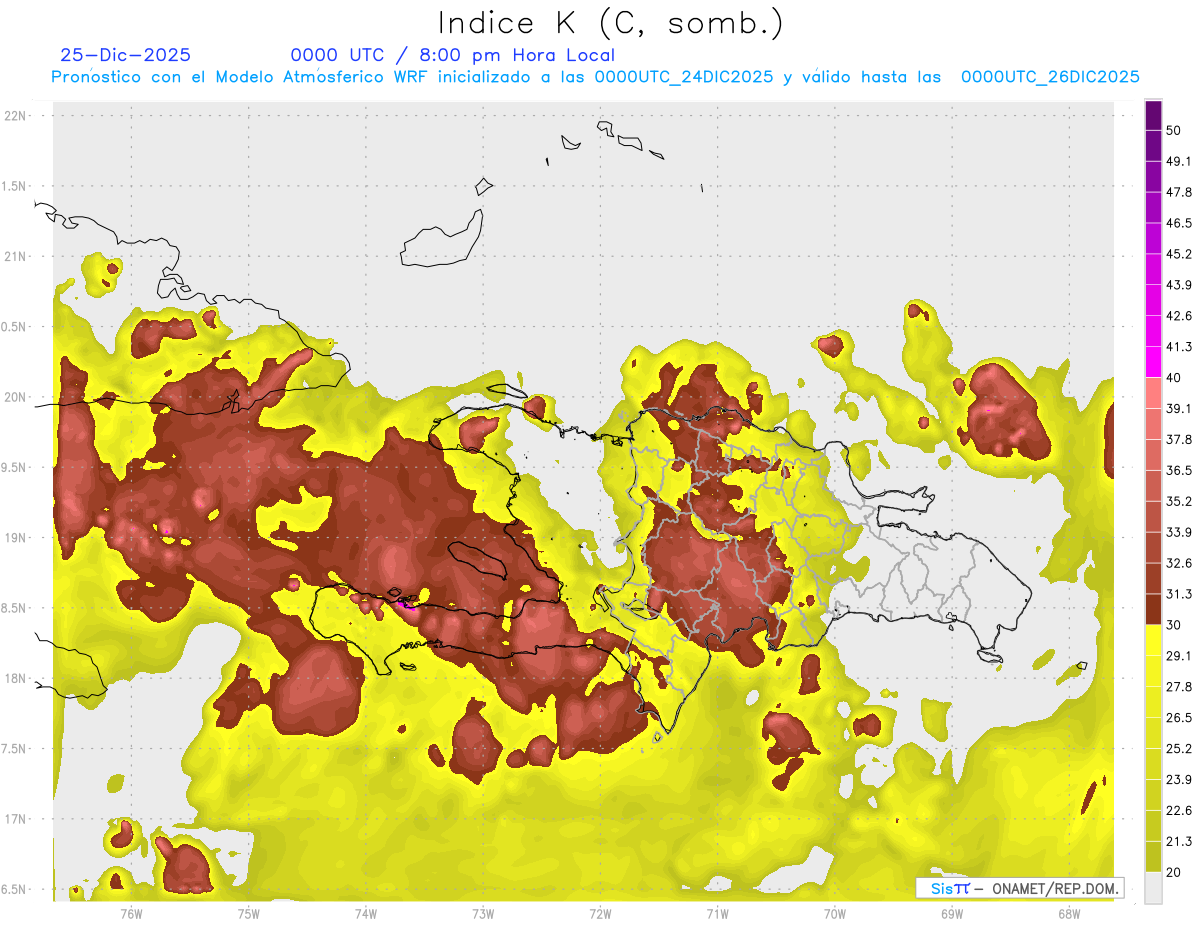Screen dimensions: 1200x927
Task: Pick the magenta swatch between 40 and 41.3
Action: (1153, 362)
